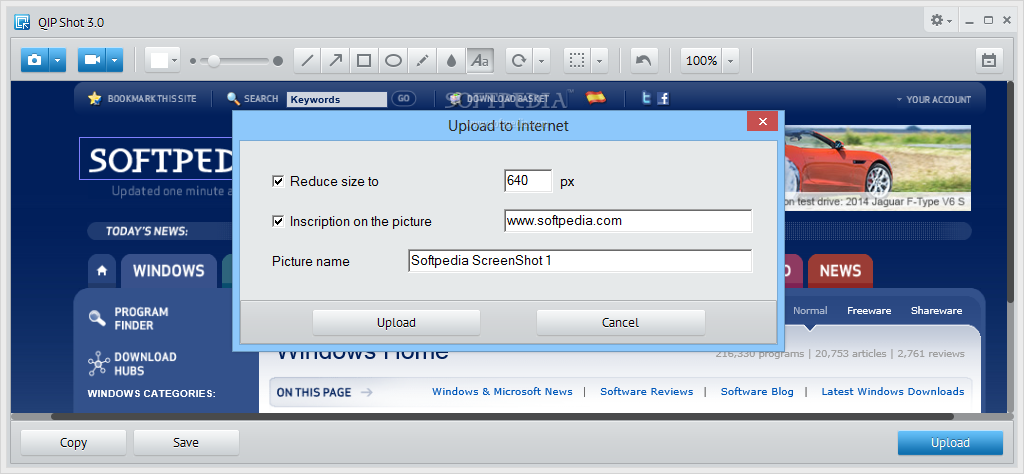Click the white color swatch in toolbar

coord(159,60)
